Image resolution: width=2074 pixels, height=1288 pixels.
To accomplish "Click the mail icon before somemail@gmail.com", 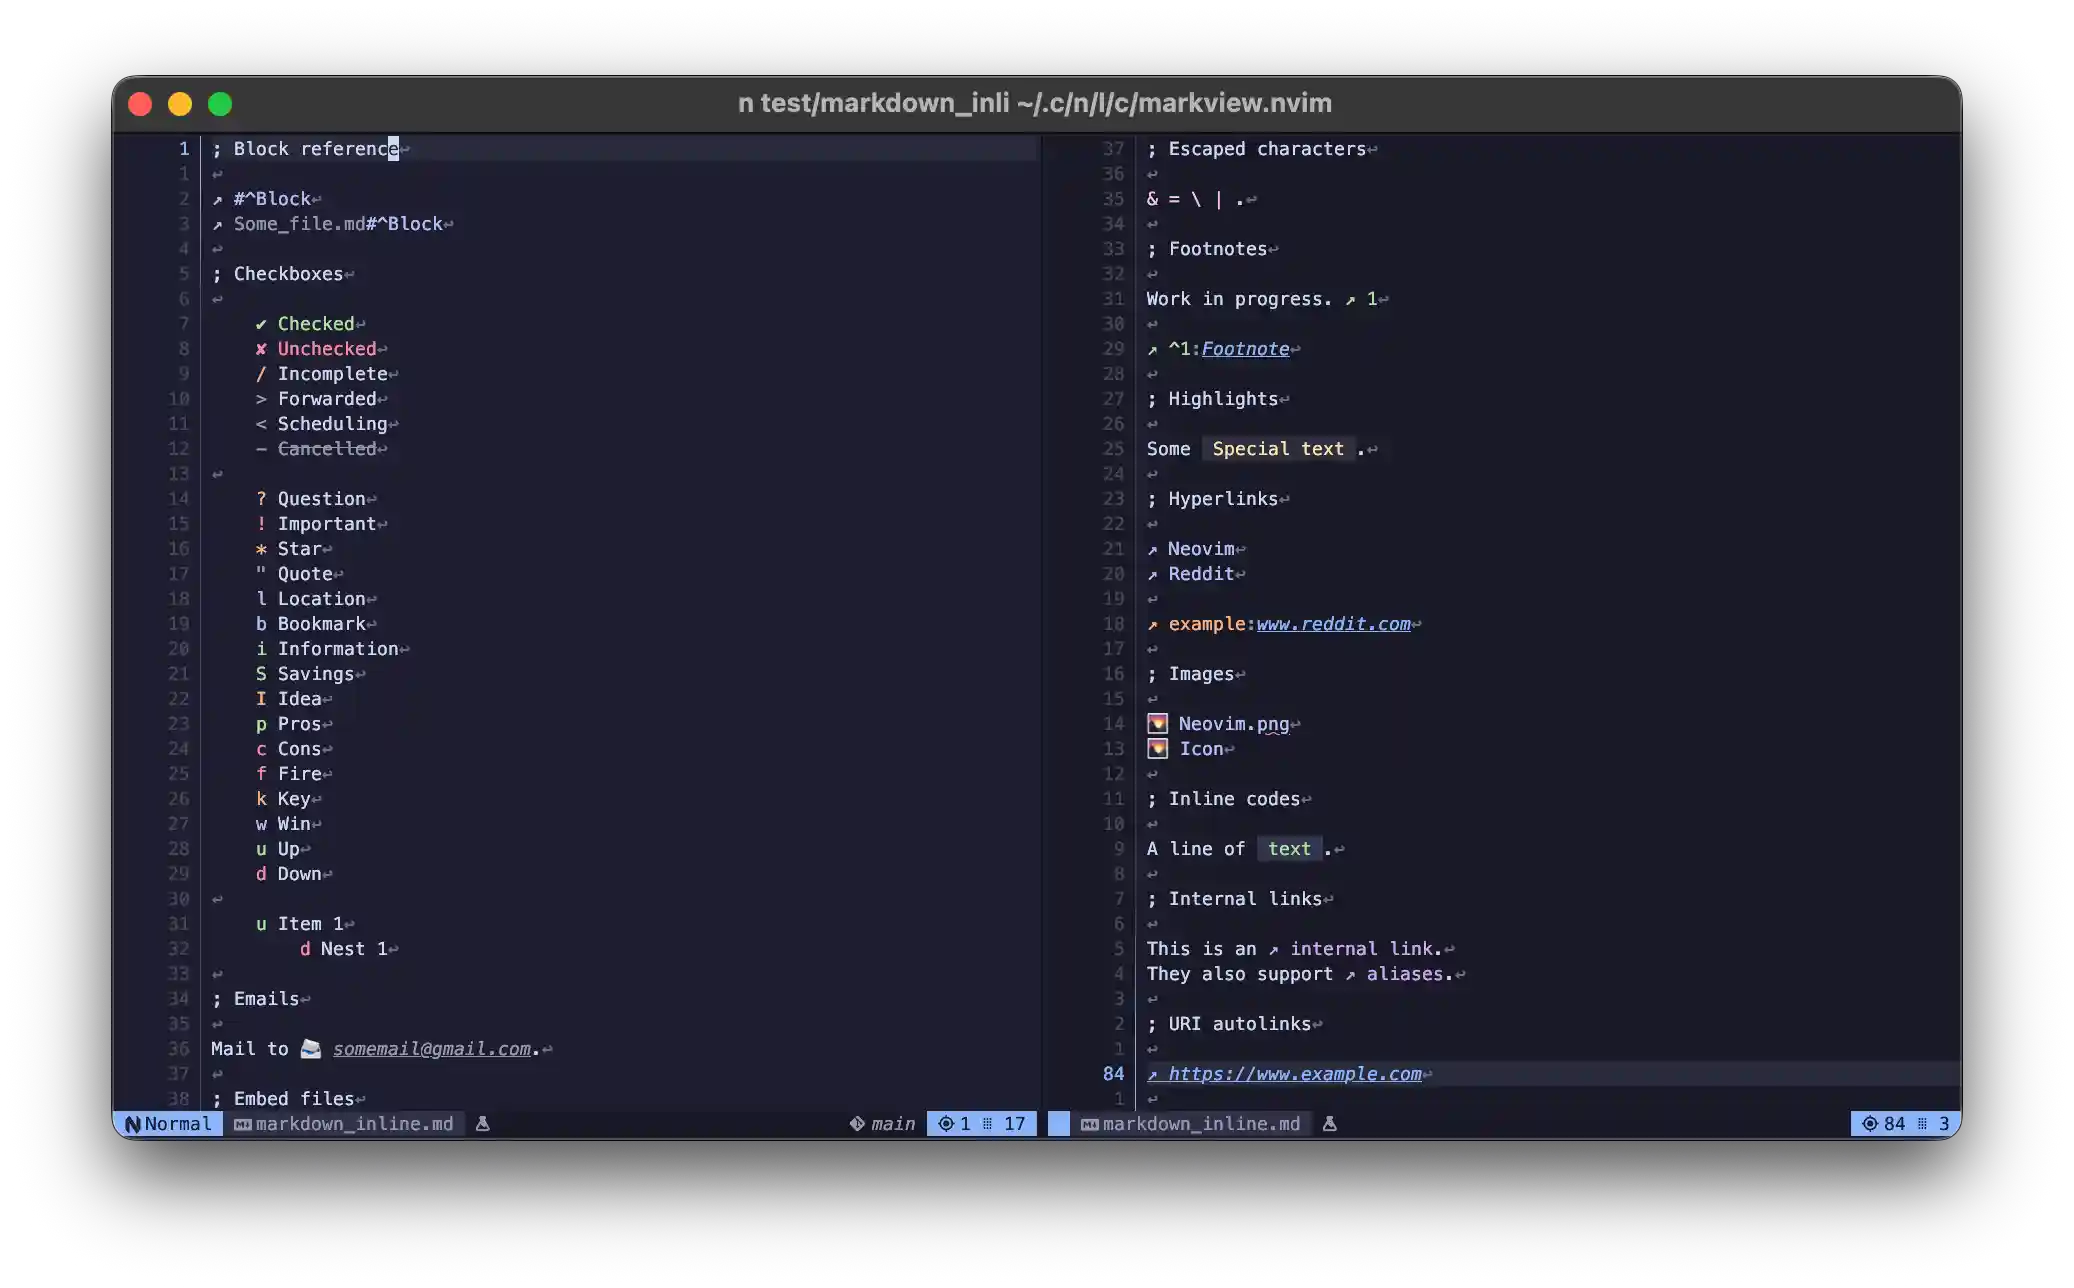I will tap(310, 1048).
